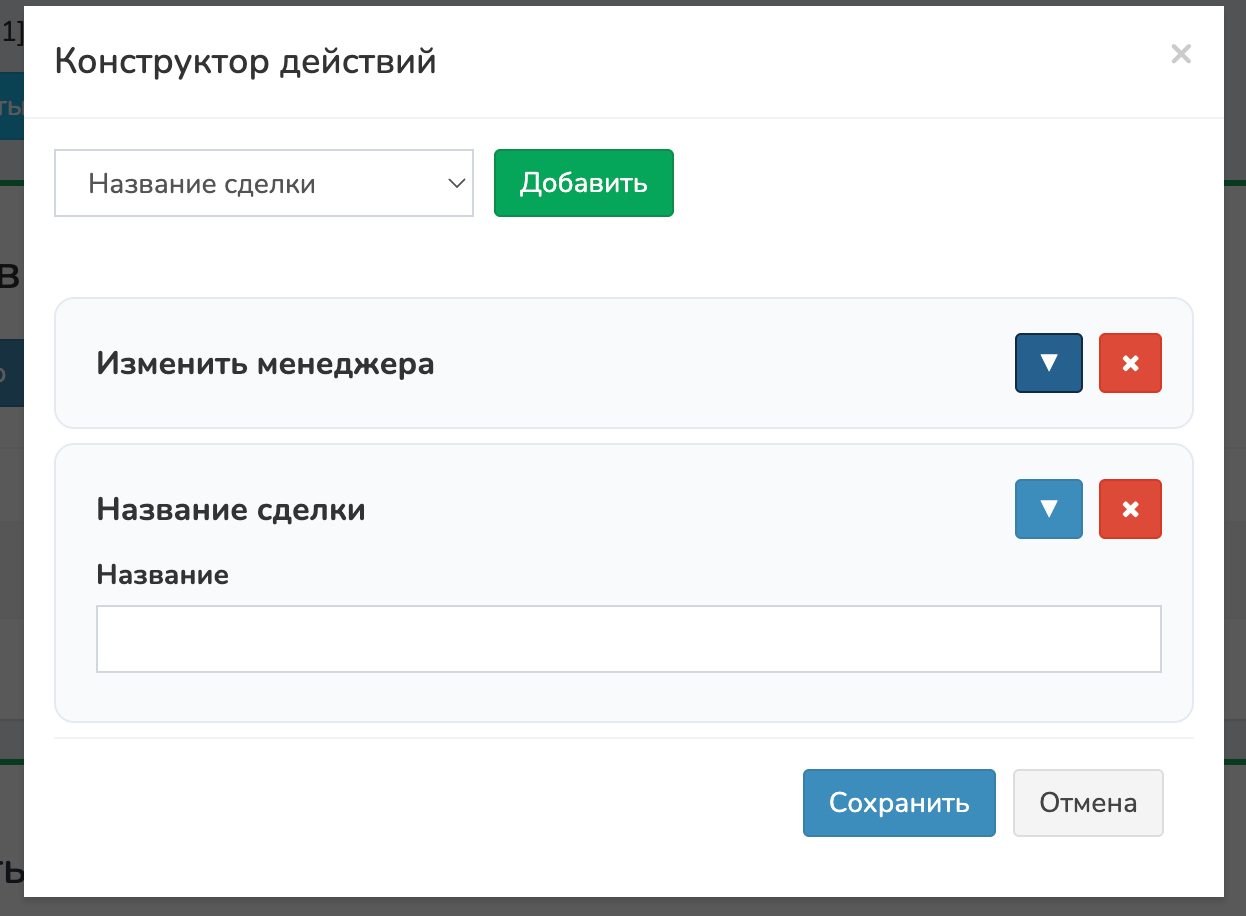Image resolution: width=1246 pixels, height=916 pixels.
Task: Move the Изменить менеджера action down
Action: click(x=1048, y=363)
